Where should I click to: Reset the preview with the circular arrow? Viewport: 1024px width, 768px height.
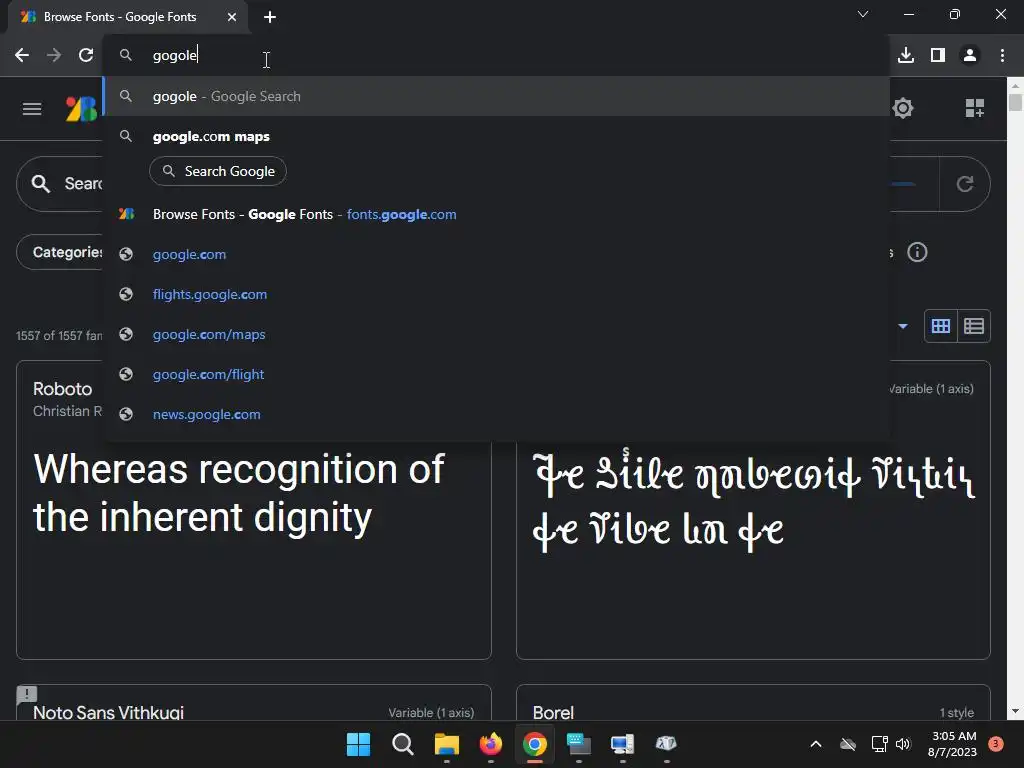(x=965, y=184)
